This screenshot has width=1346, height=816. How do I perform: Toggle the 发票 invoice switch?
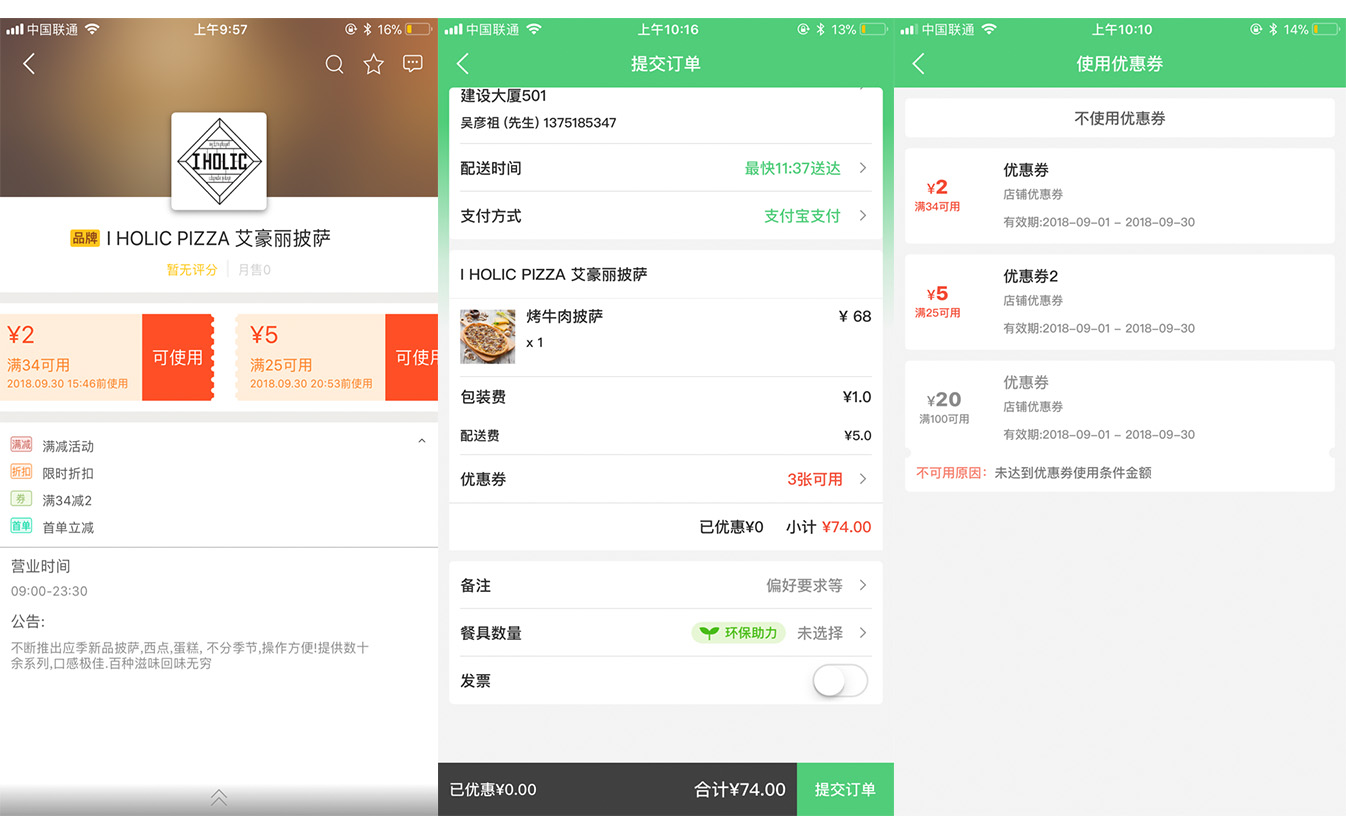(839, 681)
